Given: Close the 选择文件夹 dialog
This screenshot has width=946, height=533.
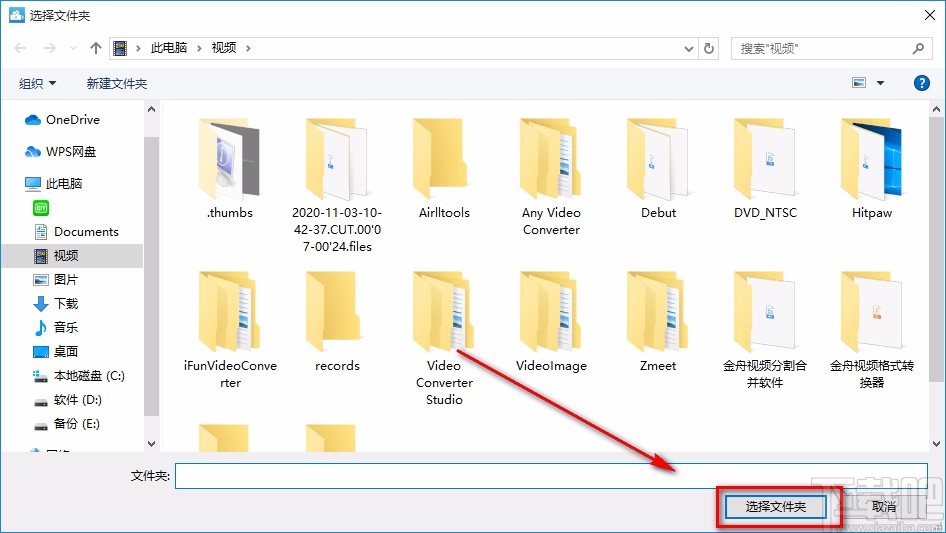Looking at the screenshot, I should coord(930,15).
